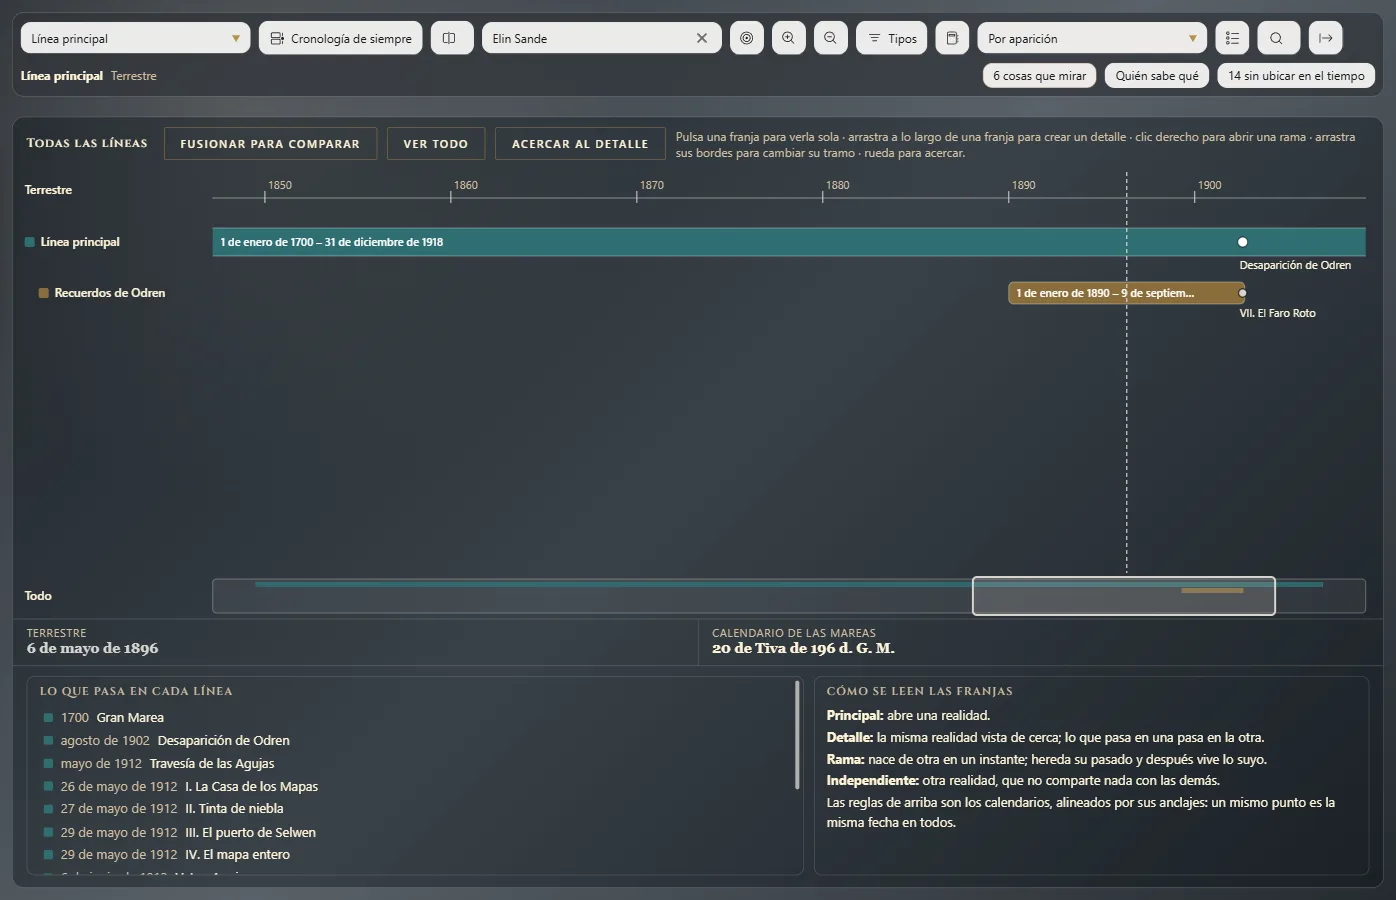Image resolution: width=1396 pixels, height=900 pixels.
Task: Click the Desaparición de Odren marker dot
Action: (x=1243, y=242)
